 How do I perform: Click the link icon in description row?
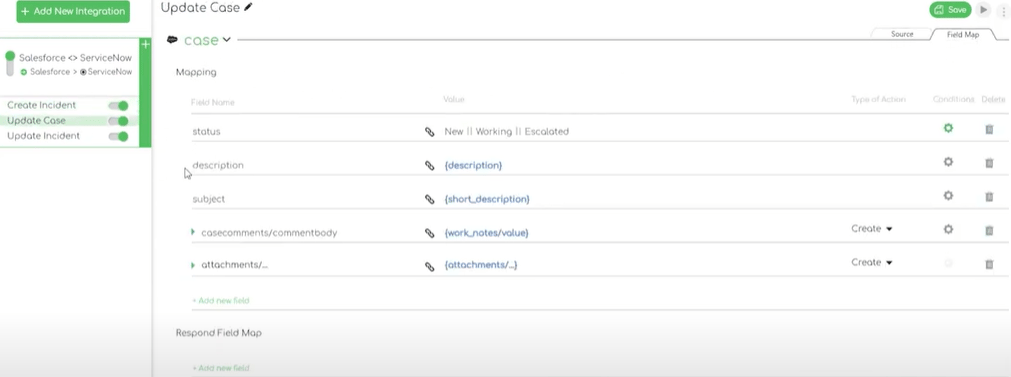tap(429, 166)
